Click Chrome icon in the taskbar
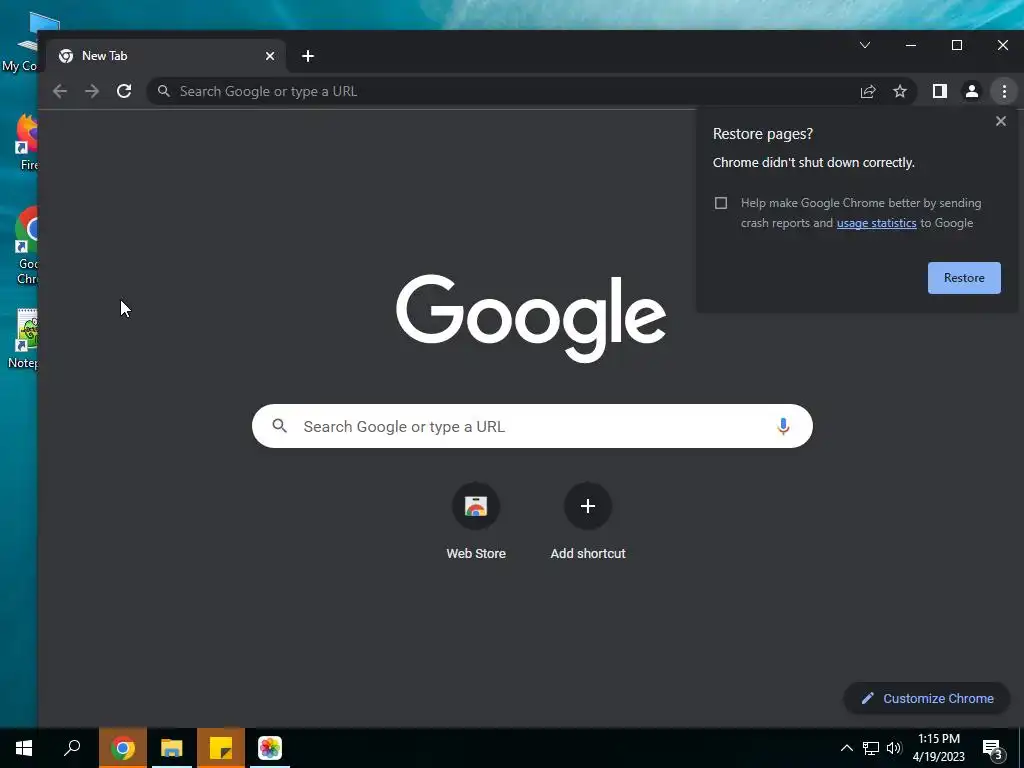This screenshot has height=768, width=1024. 123,748
